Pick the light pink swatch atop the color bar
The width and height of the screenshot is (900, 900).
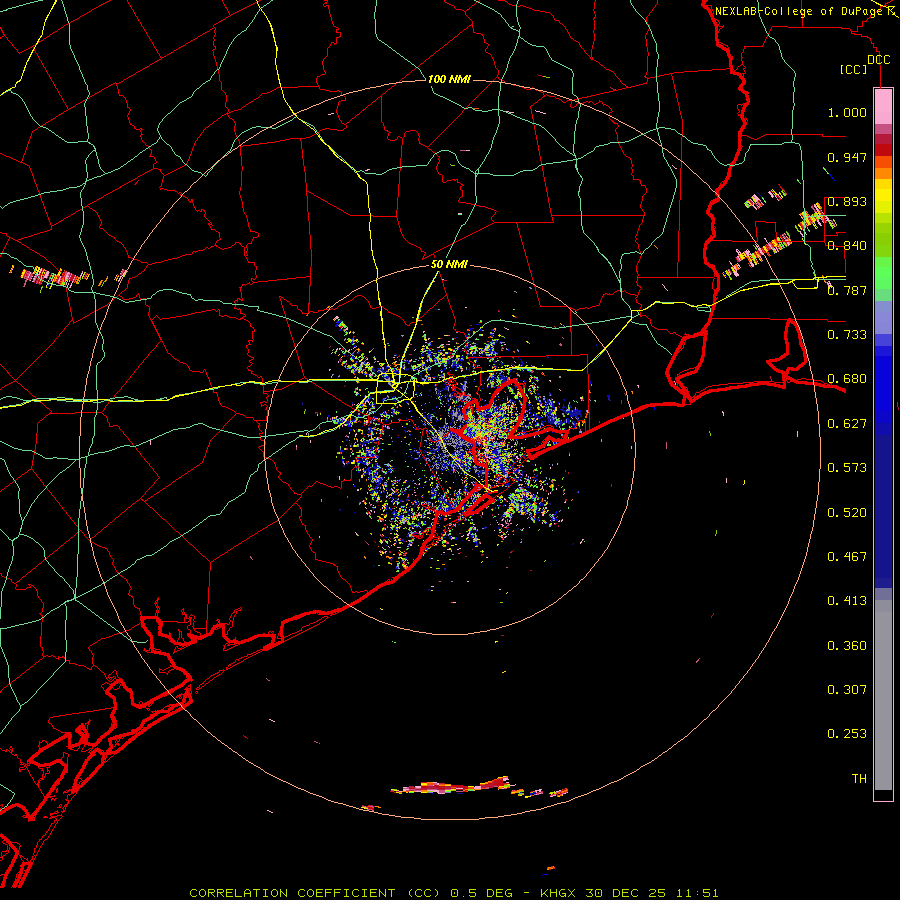tap(883, 107)
